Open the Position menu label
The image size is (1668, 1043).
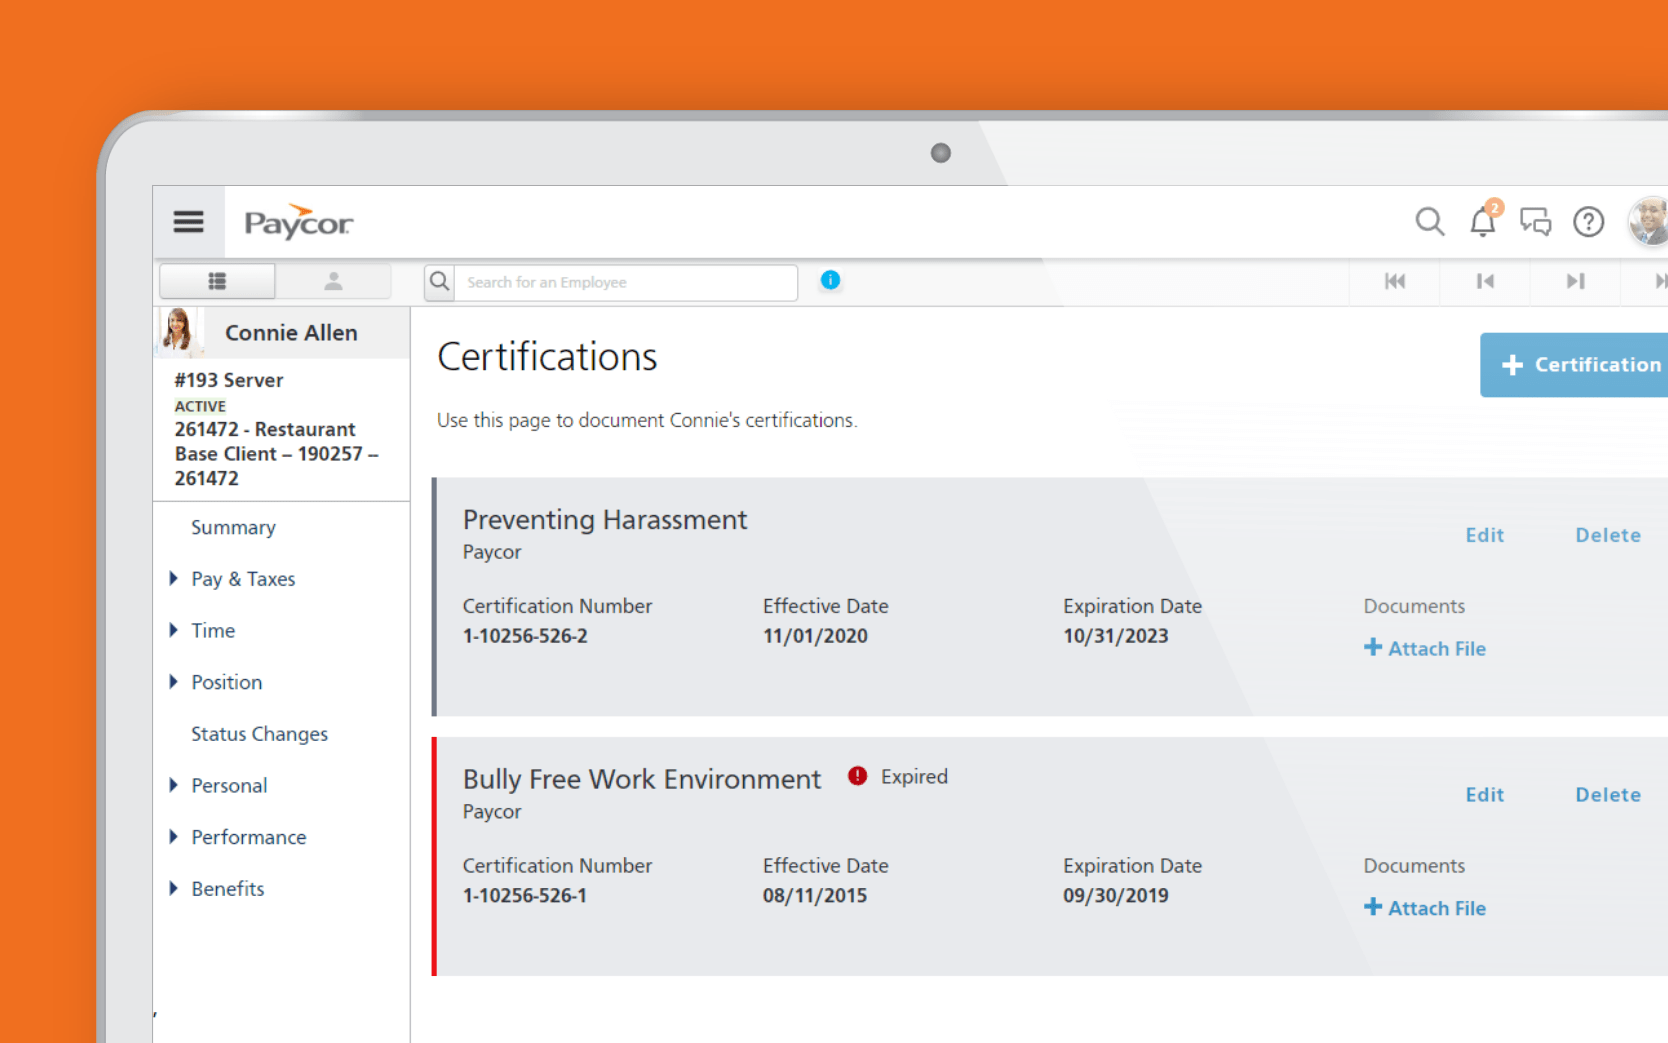point(227,682)
